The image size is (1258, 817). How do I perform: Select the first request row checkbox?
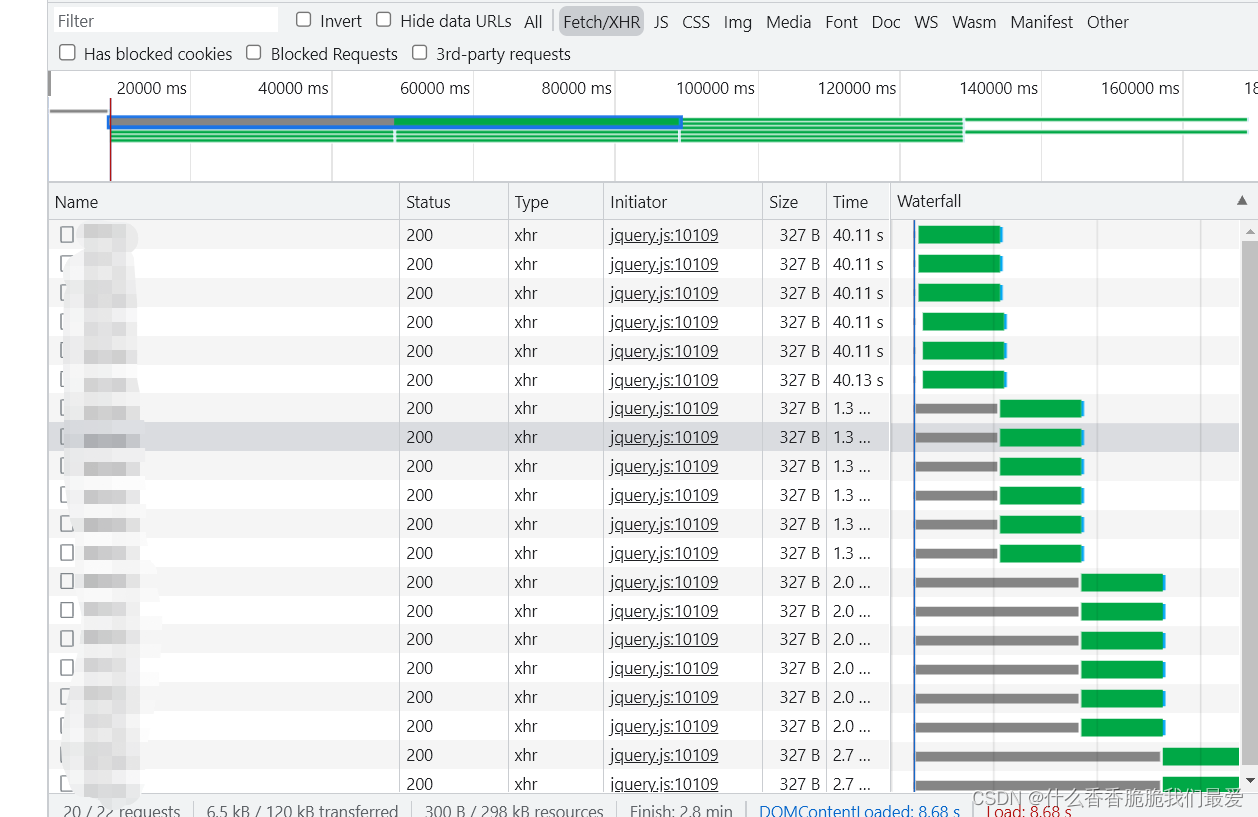(x=67, y=235)
